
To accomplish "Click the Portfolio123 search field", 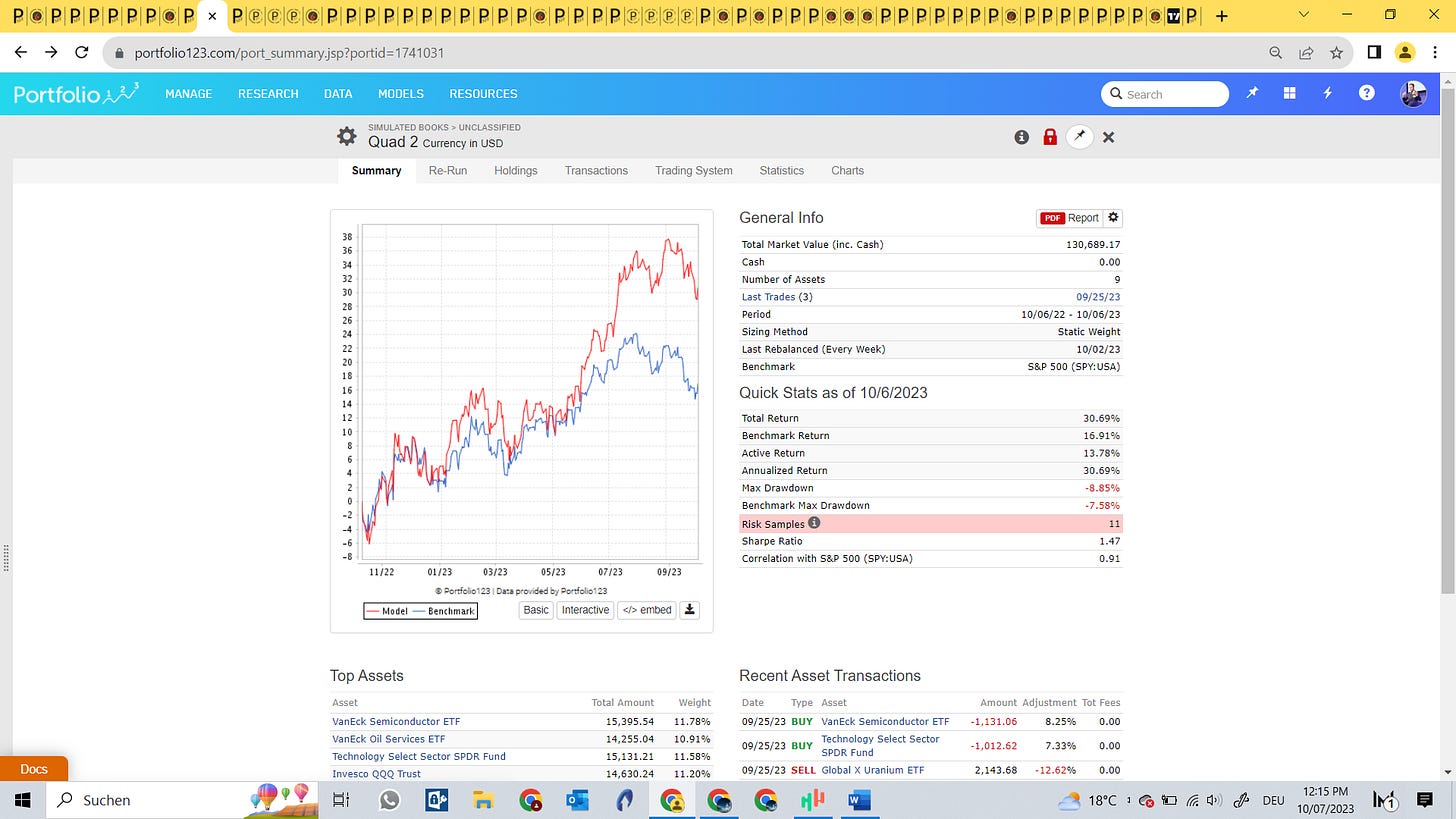I will (1165, 94).
